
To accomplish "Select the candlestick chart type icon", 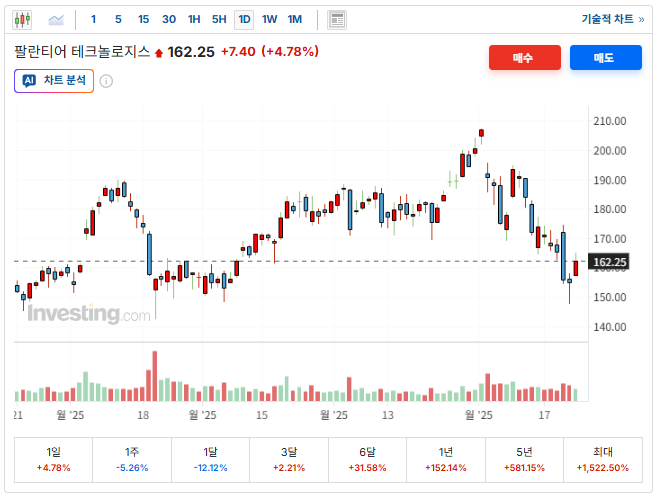I will point(22,20).
